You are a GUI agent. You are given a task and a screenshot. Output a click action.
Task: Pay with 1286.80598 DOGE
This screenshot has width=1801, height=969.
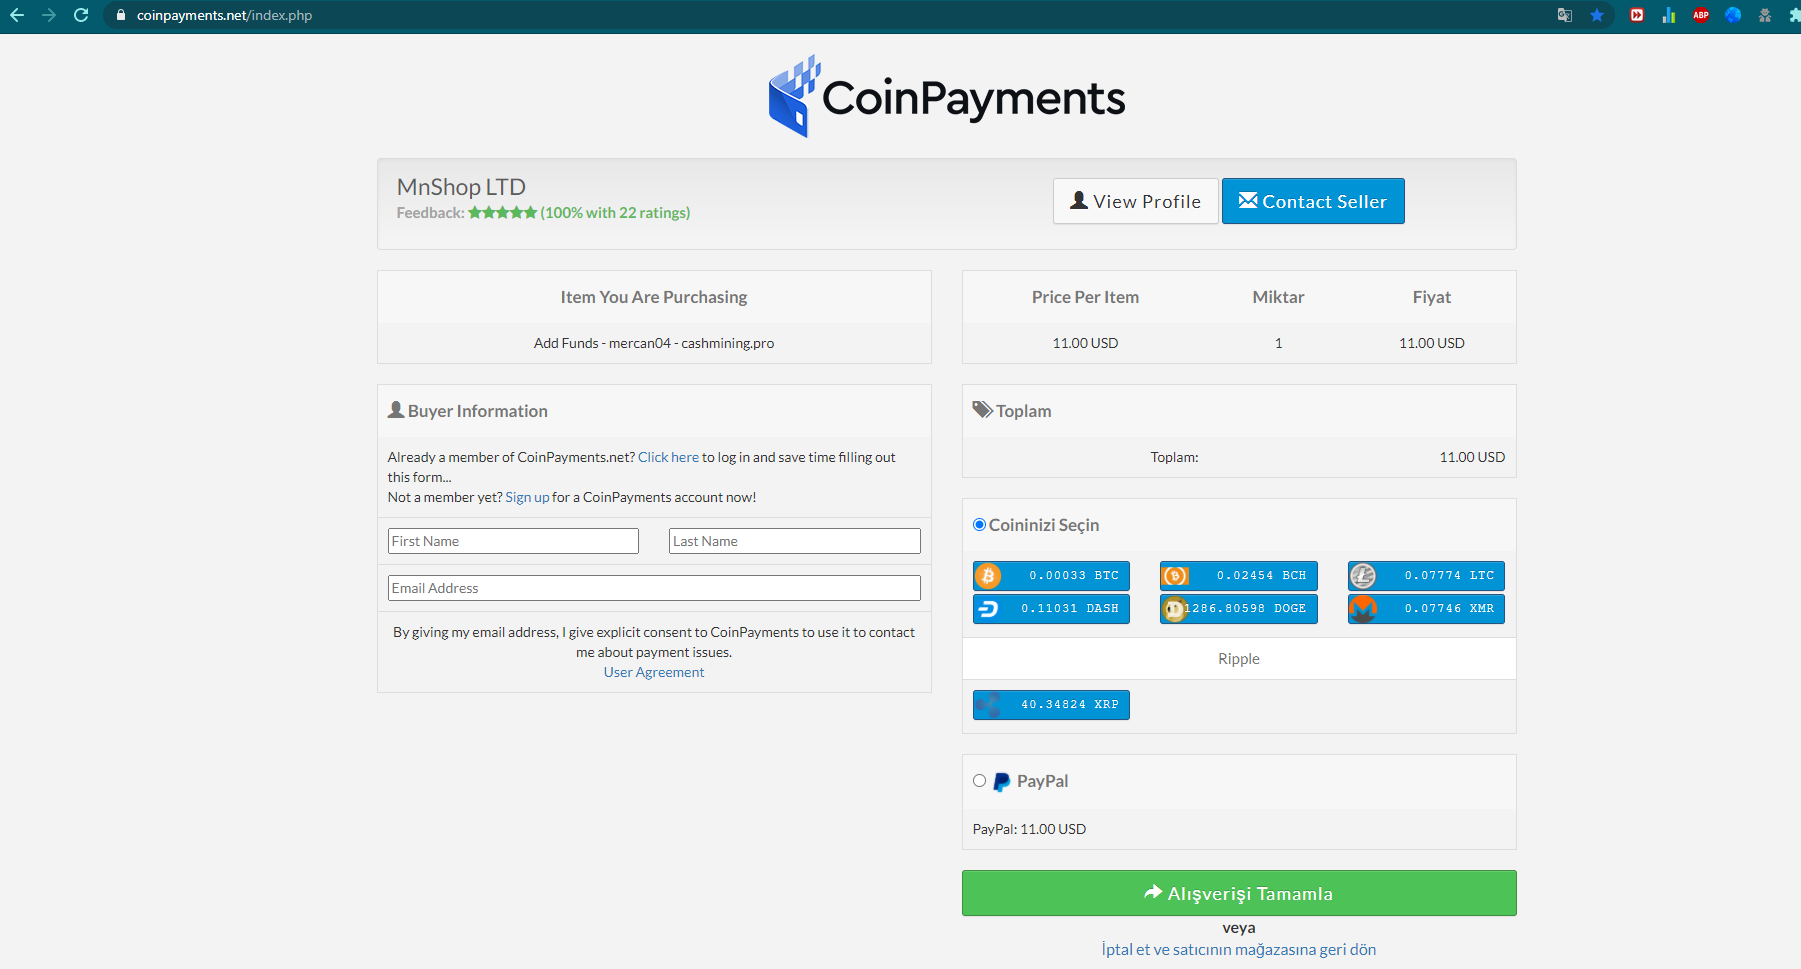coord(1239,609)
